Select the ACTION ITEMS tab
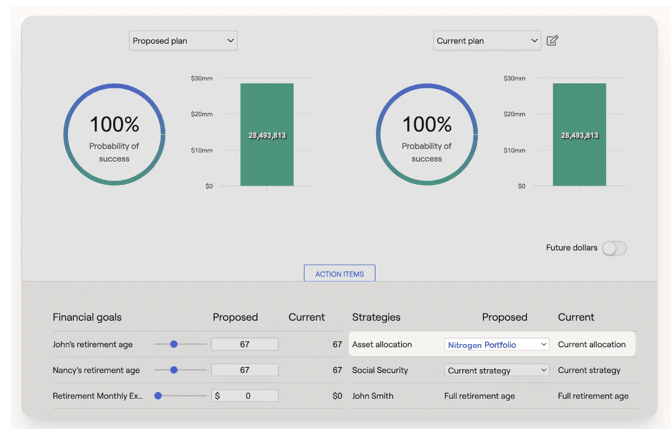 pos(339,274)
